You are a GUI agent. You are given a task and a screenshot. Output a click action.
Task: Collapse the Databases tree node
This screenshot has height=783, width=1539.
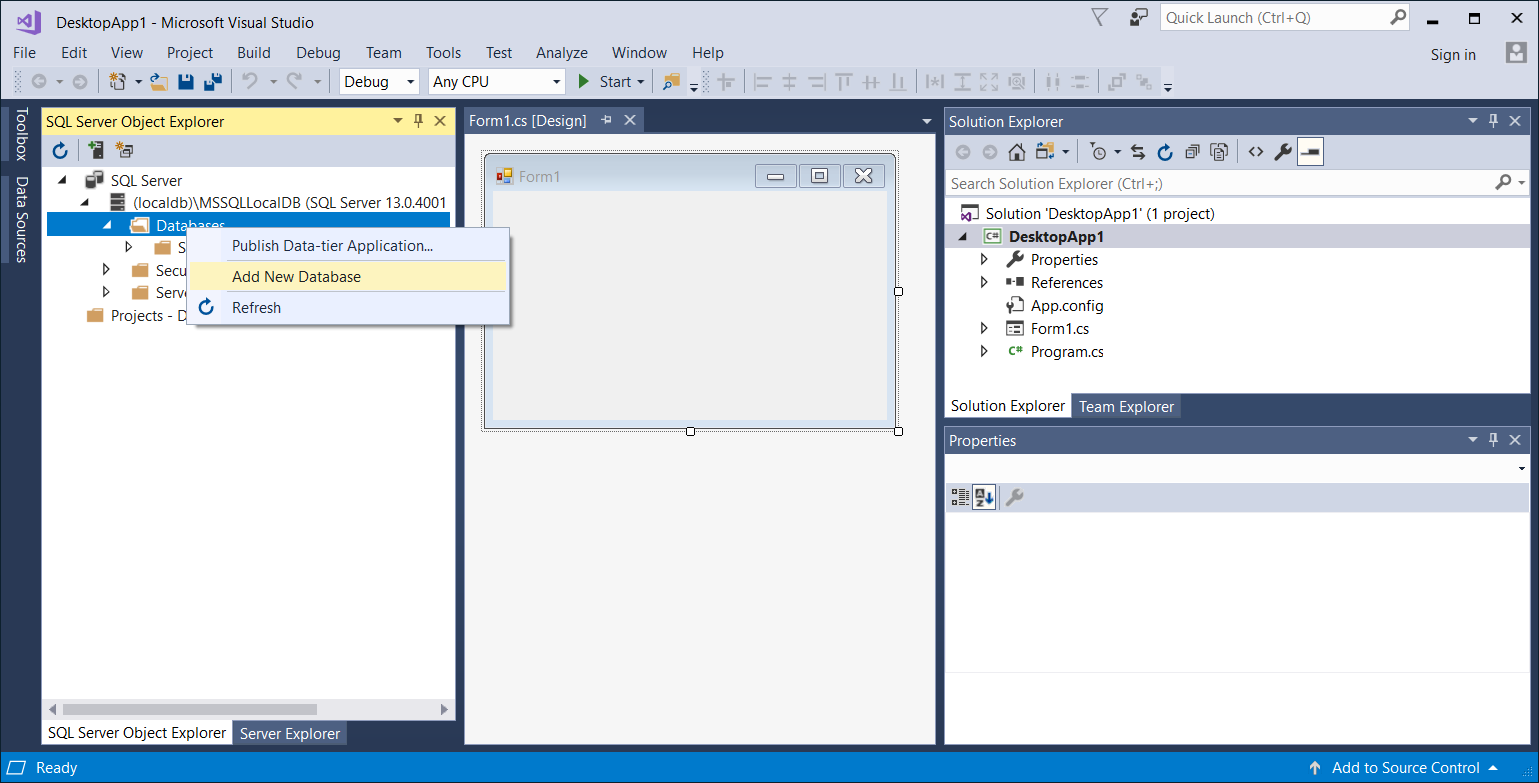pyautogui.click(x=108, y=224)
